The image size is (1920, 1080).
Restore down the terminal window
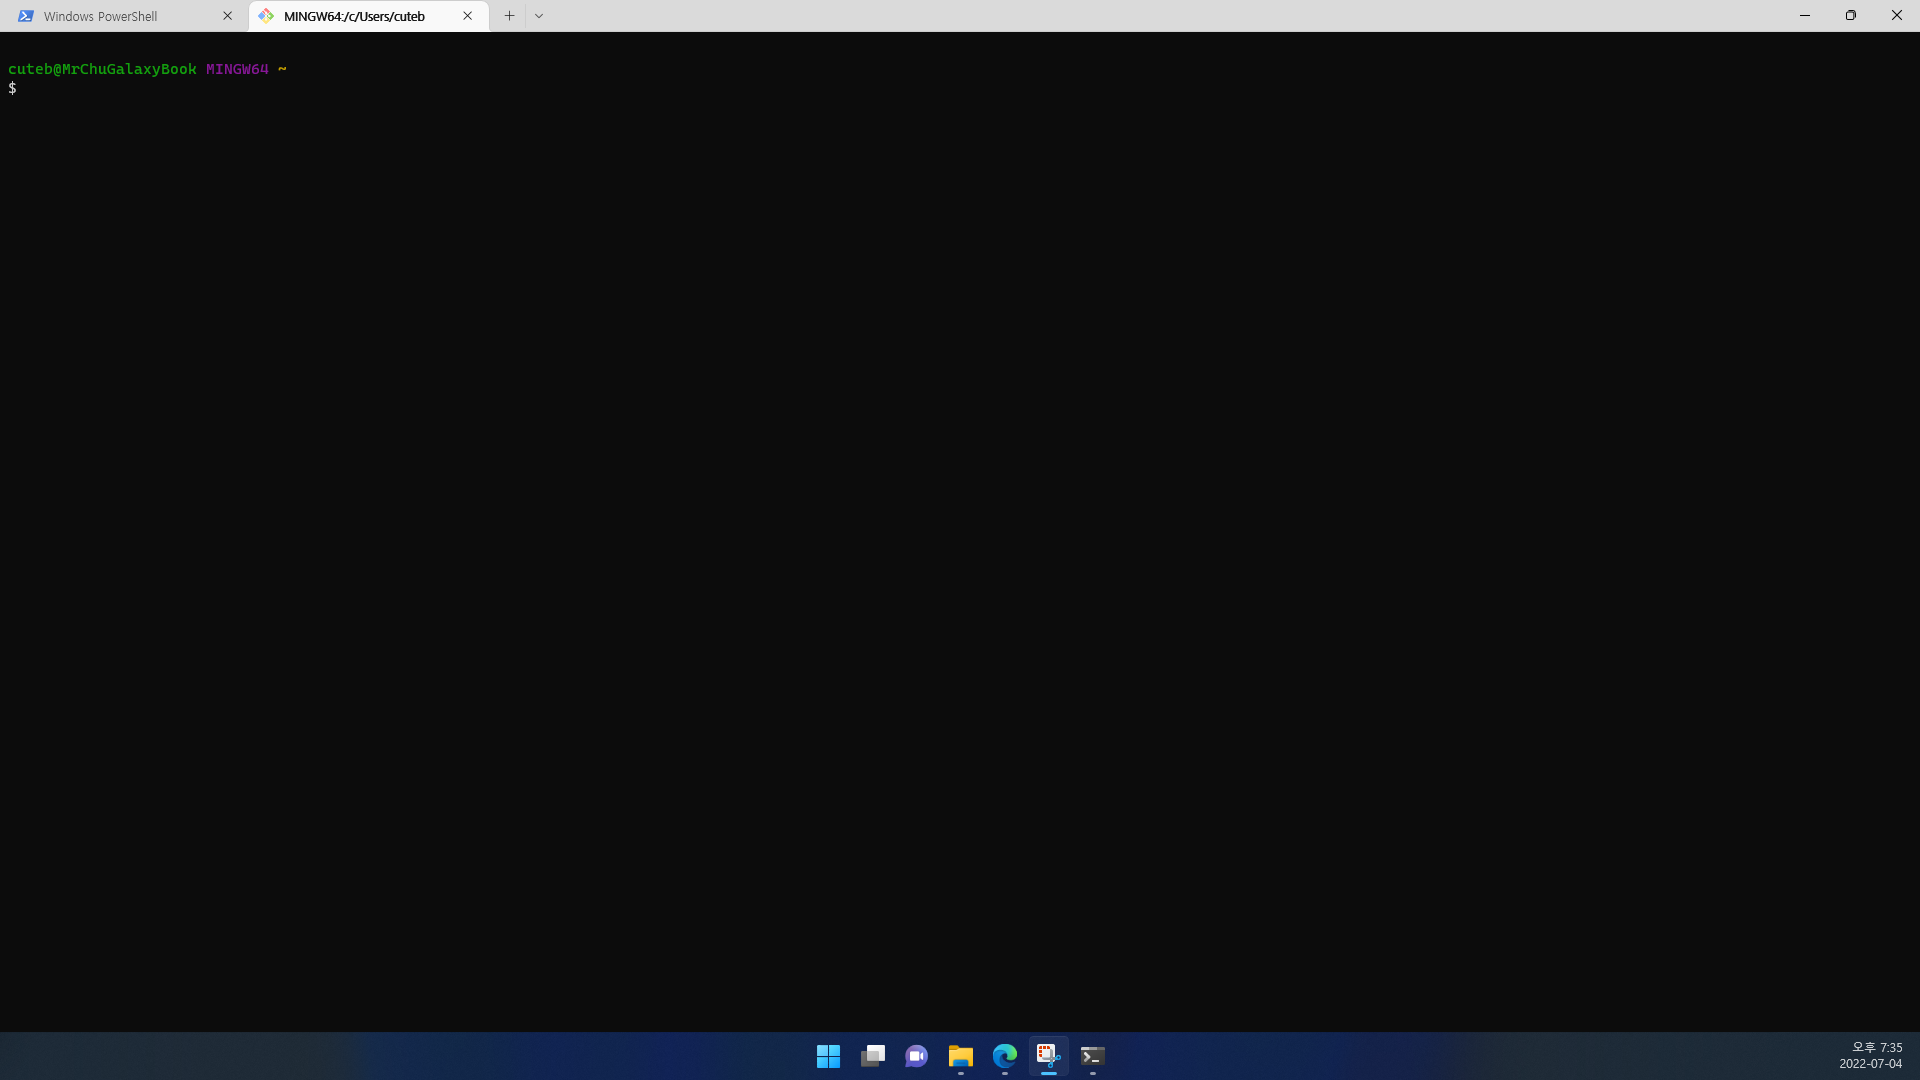coord(1851,16)
